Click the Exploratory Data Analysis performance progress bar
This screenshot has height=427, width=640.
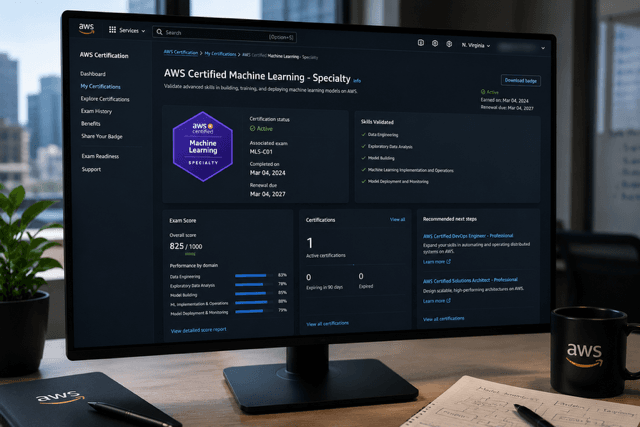click(x=254, y=284)
